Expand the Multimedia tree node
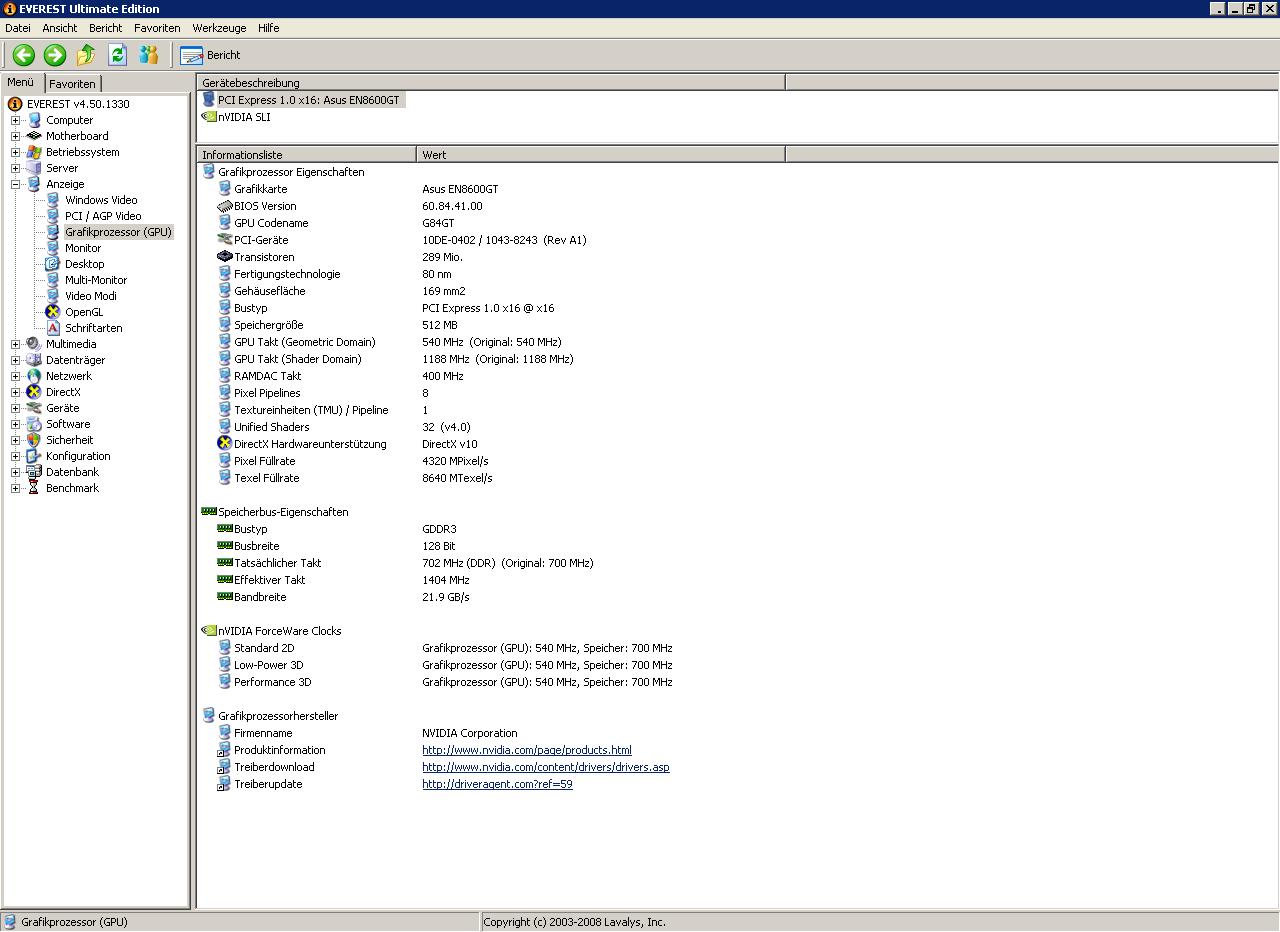 [15, 344]
